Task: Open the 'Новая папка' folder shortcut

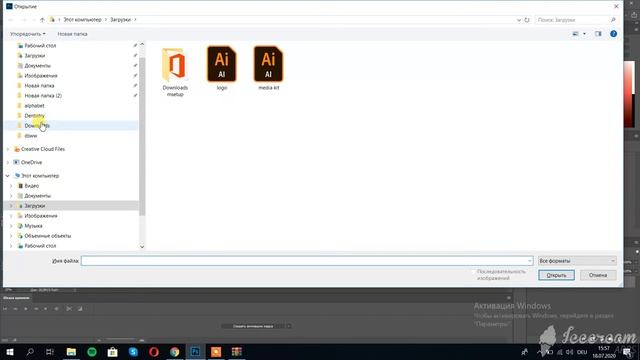Action: tap(39, 86)
